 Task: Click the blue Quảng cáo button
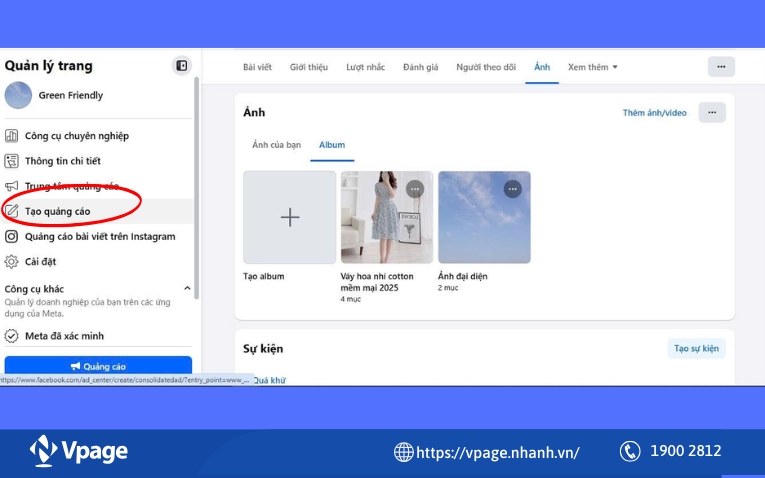tap(98, 366)
